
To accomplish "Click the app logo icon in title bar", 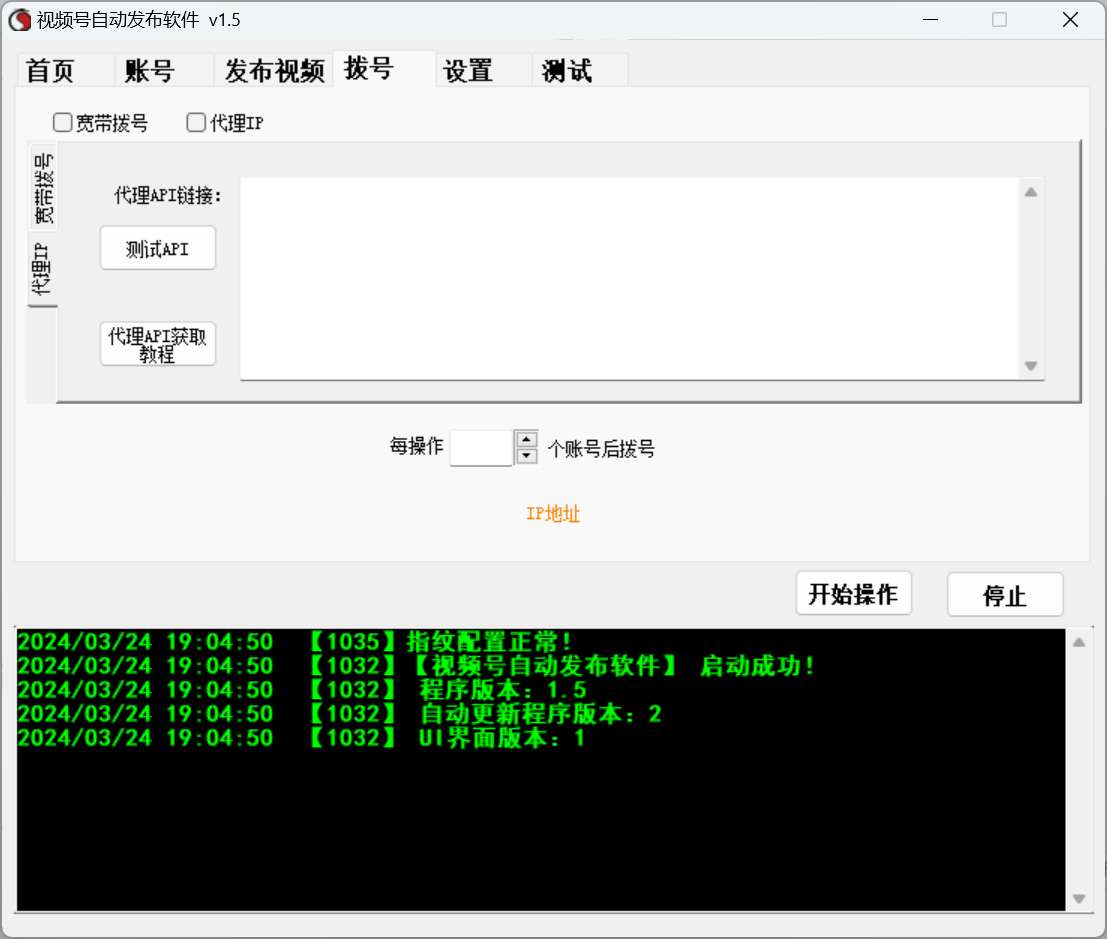I will [20, 20].
